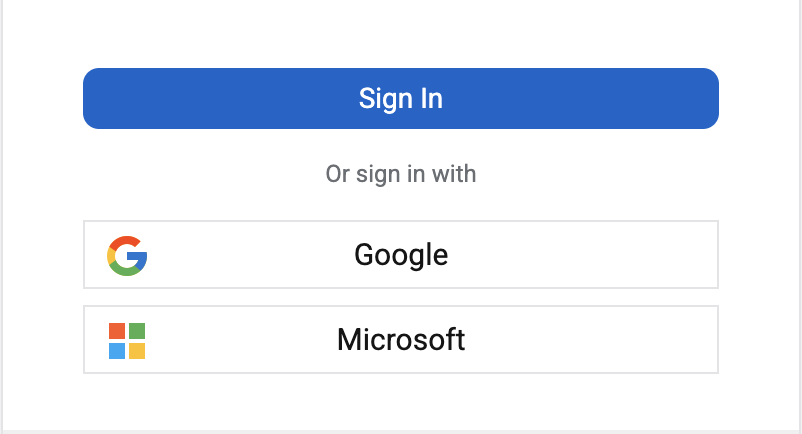
Task: Click the yellow square of Microsoft logo
Action: click(x=137, y=351)
